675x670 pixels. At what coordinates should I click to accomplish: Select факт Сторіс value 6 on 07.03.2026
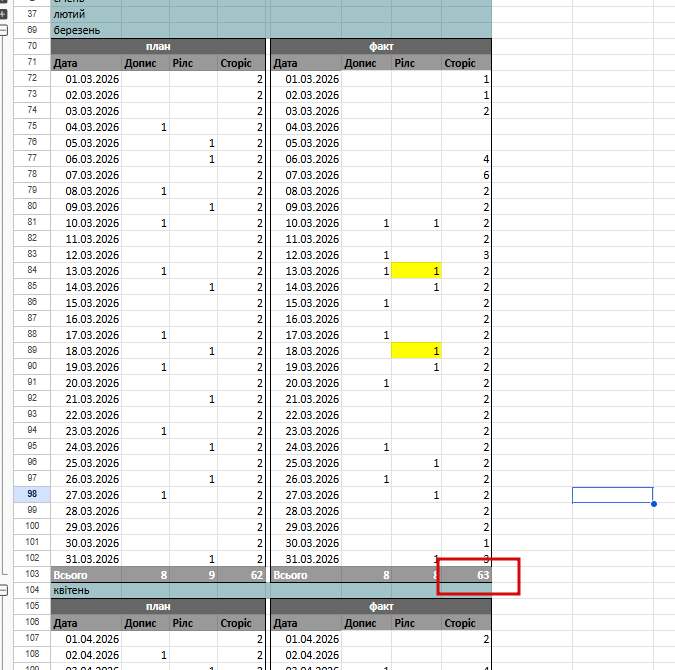(466, 175)
